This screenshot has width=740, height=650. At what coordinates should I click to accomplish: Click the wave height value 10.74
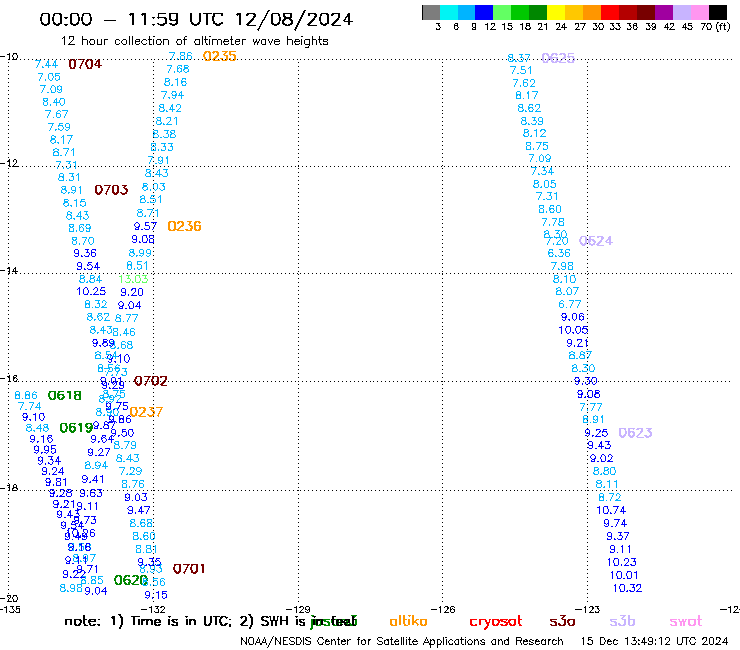[611, 510]
